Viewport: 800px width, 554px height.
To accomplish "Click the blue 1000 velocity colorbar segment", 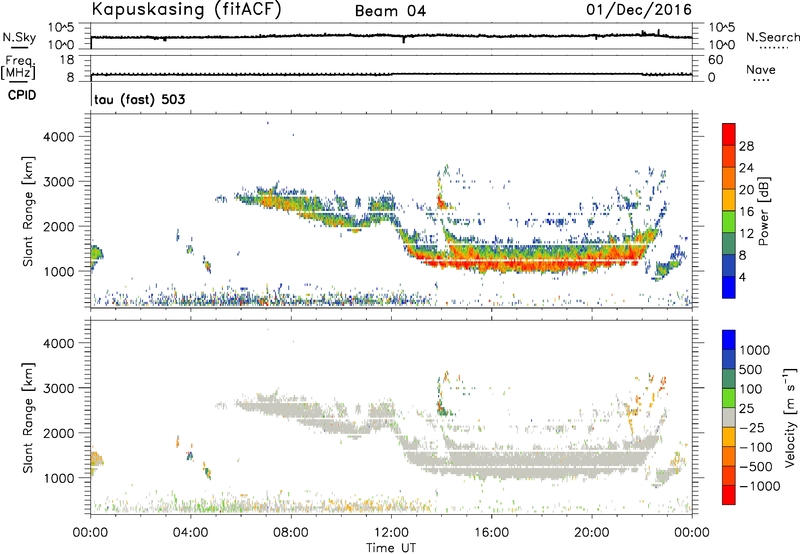I will pos(729,340).
